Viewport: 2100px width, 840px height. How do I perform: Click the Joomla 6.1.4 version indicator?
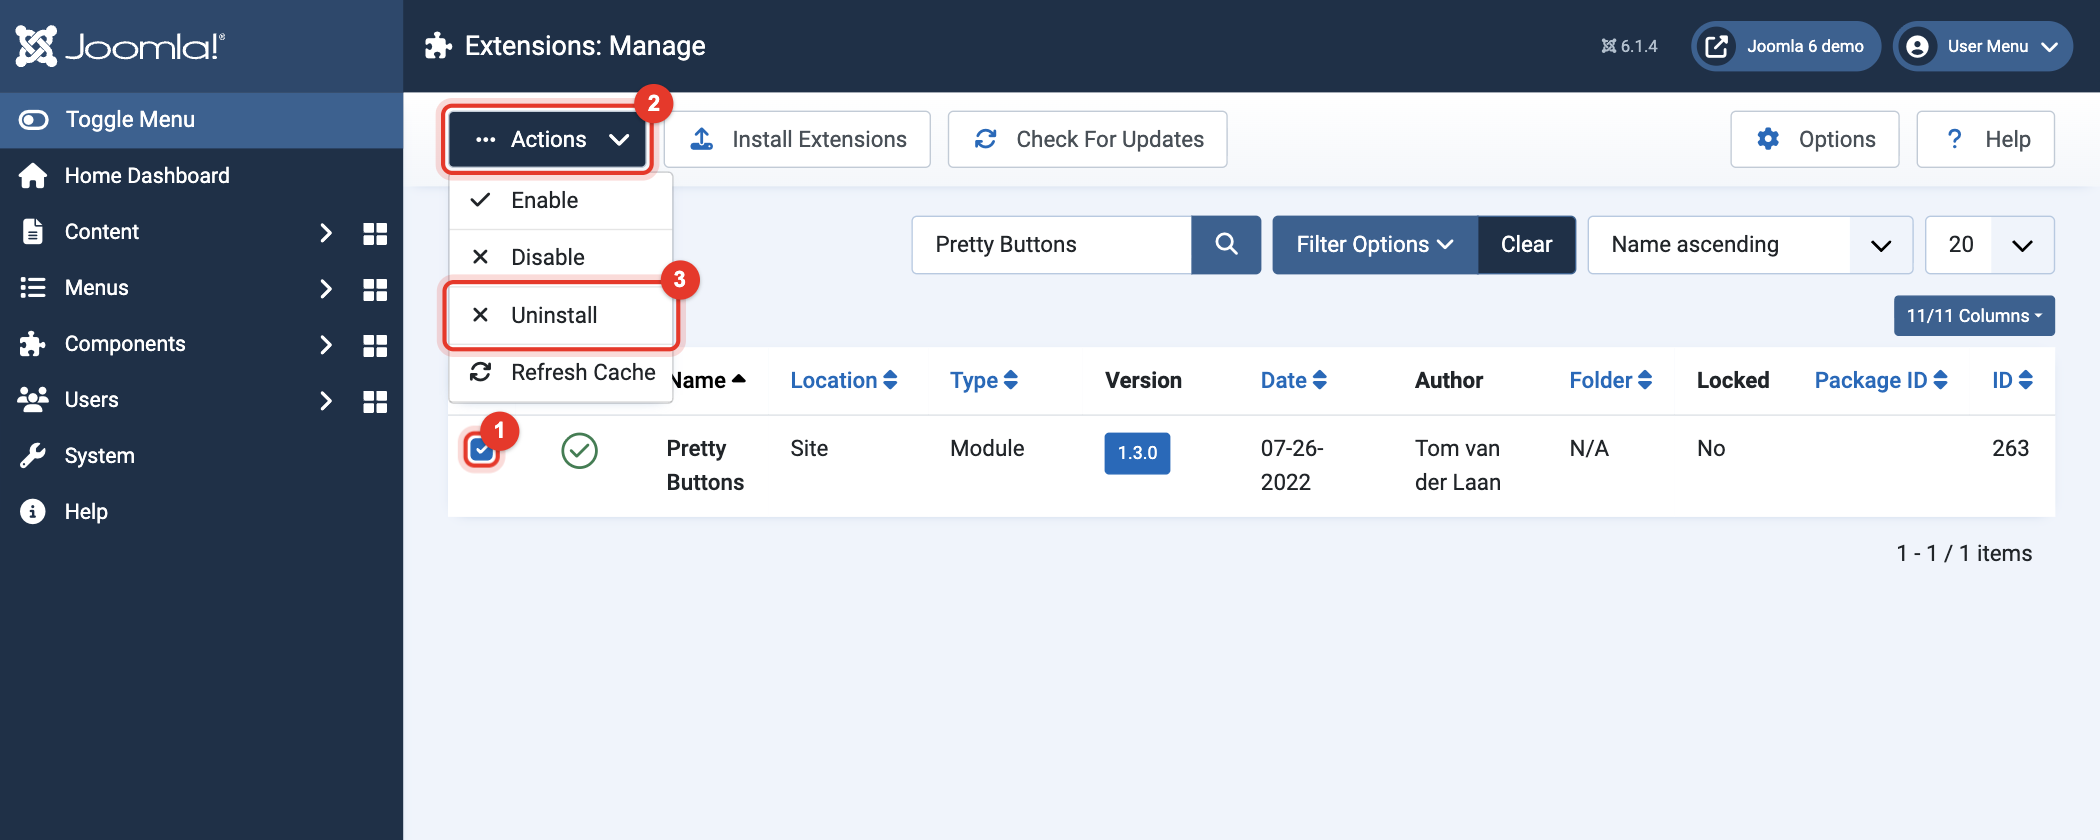coord(1629,46)
